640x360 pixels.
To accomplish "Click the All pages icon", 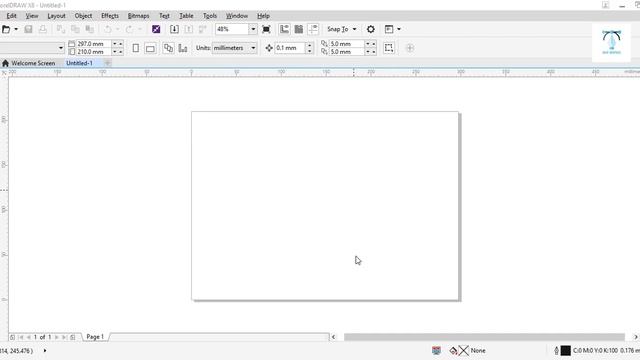I will (168, 48).
